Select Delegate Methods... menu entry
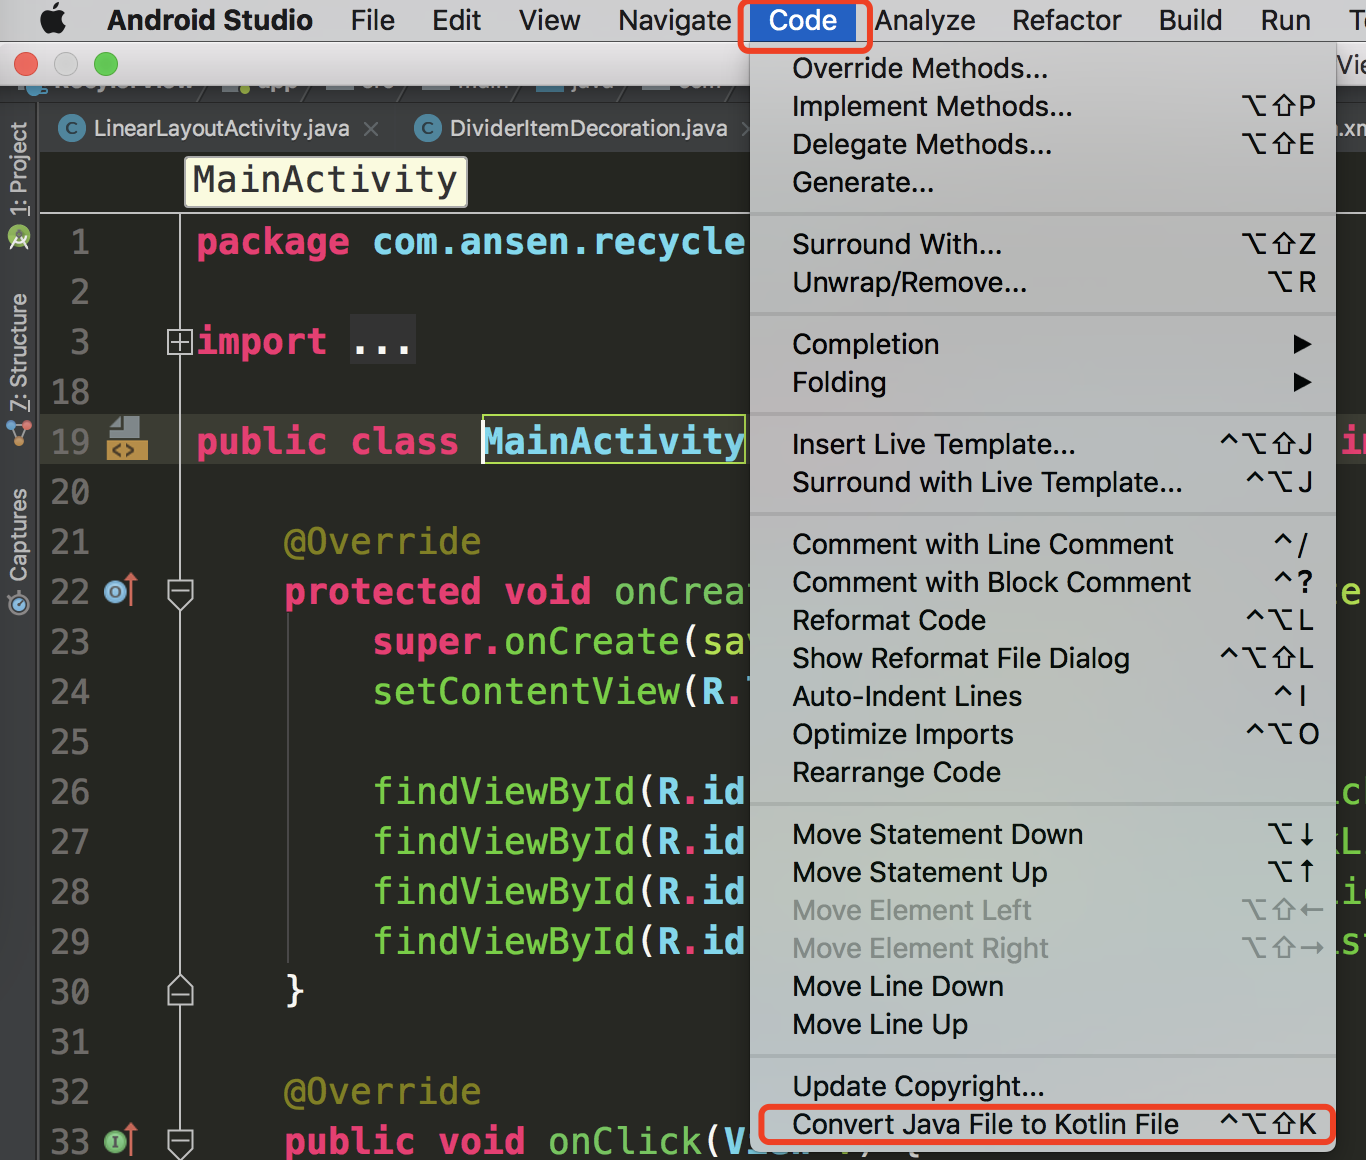This screenshot has height=1160, width=1366. 1043,144
